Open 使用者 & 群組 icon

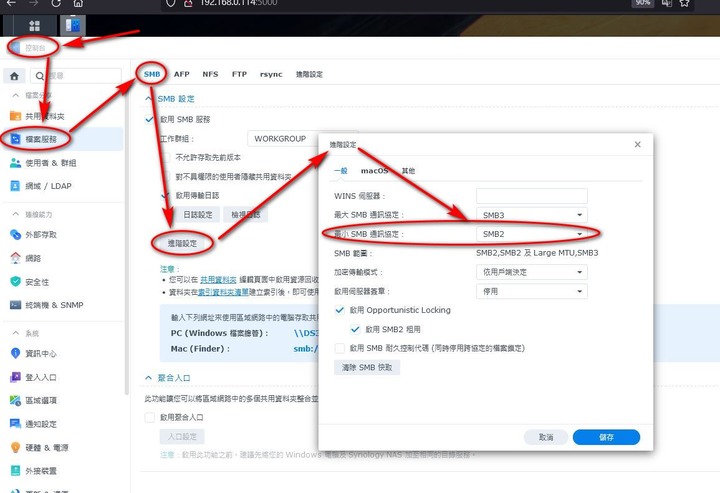(x=15, y=162)
